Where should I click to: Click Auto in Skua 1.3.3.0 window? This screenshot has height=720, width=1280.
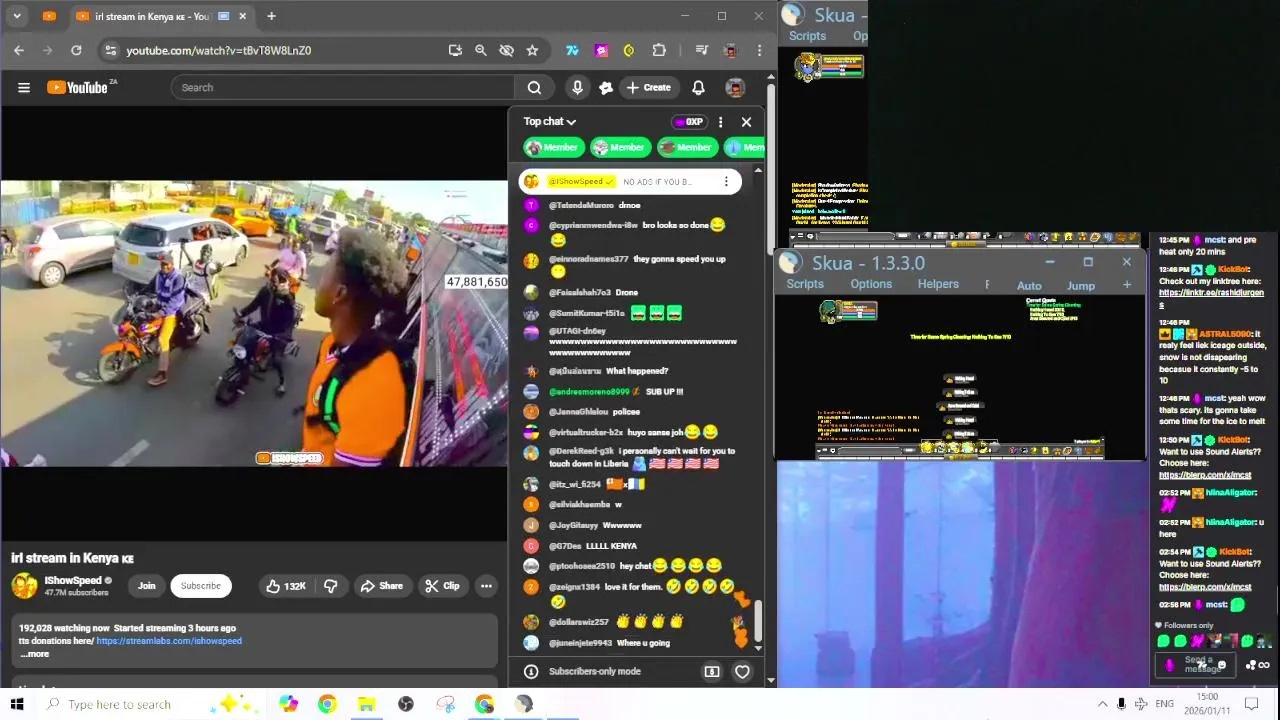pos(1029,286)
